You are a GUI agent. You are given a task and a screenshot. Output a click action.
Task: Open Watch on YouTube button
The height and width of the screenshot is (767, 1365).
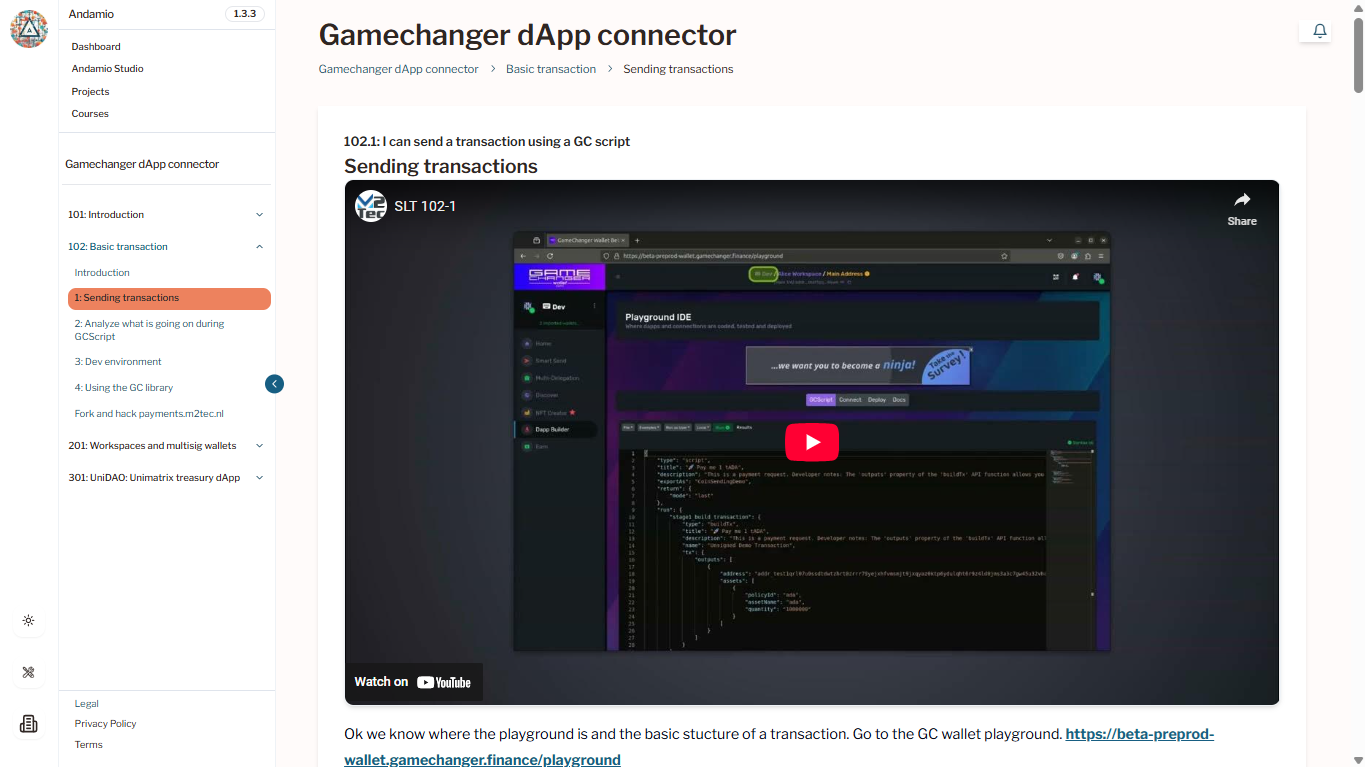(x=413, y=682)
